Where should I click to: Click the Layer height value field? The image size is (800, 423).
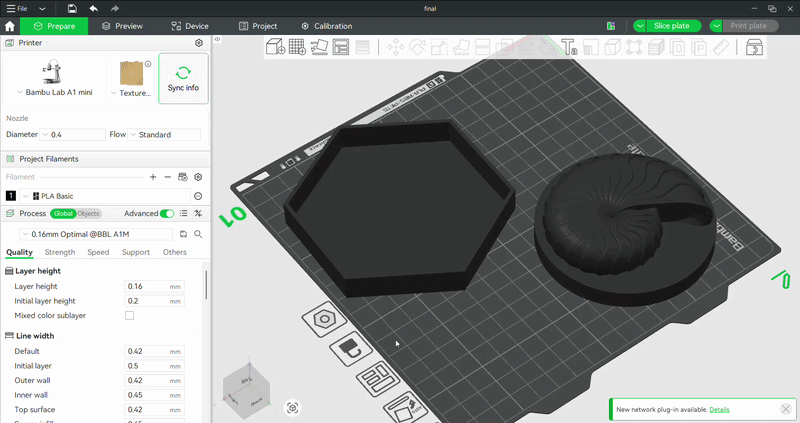coord(154,286)
